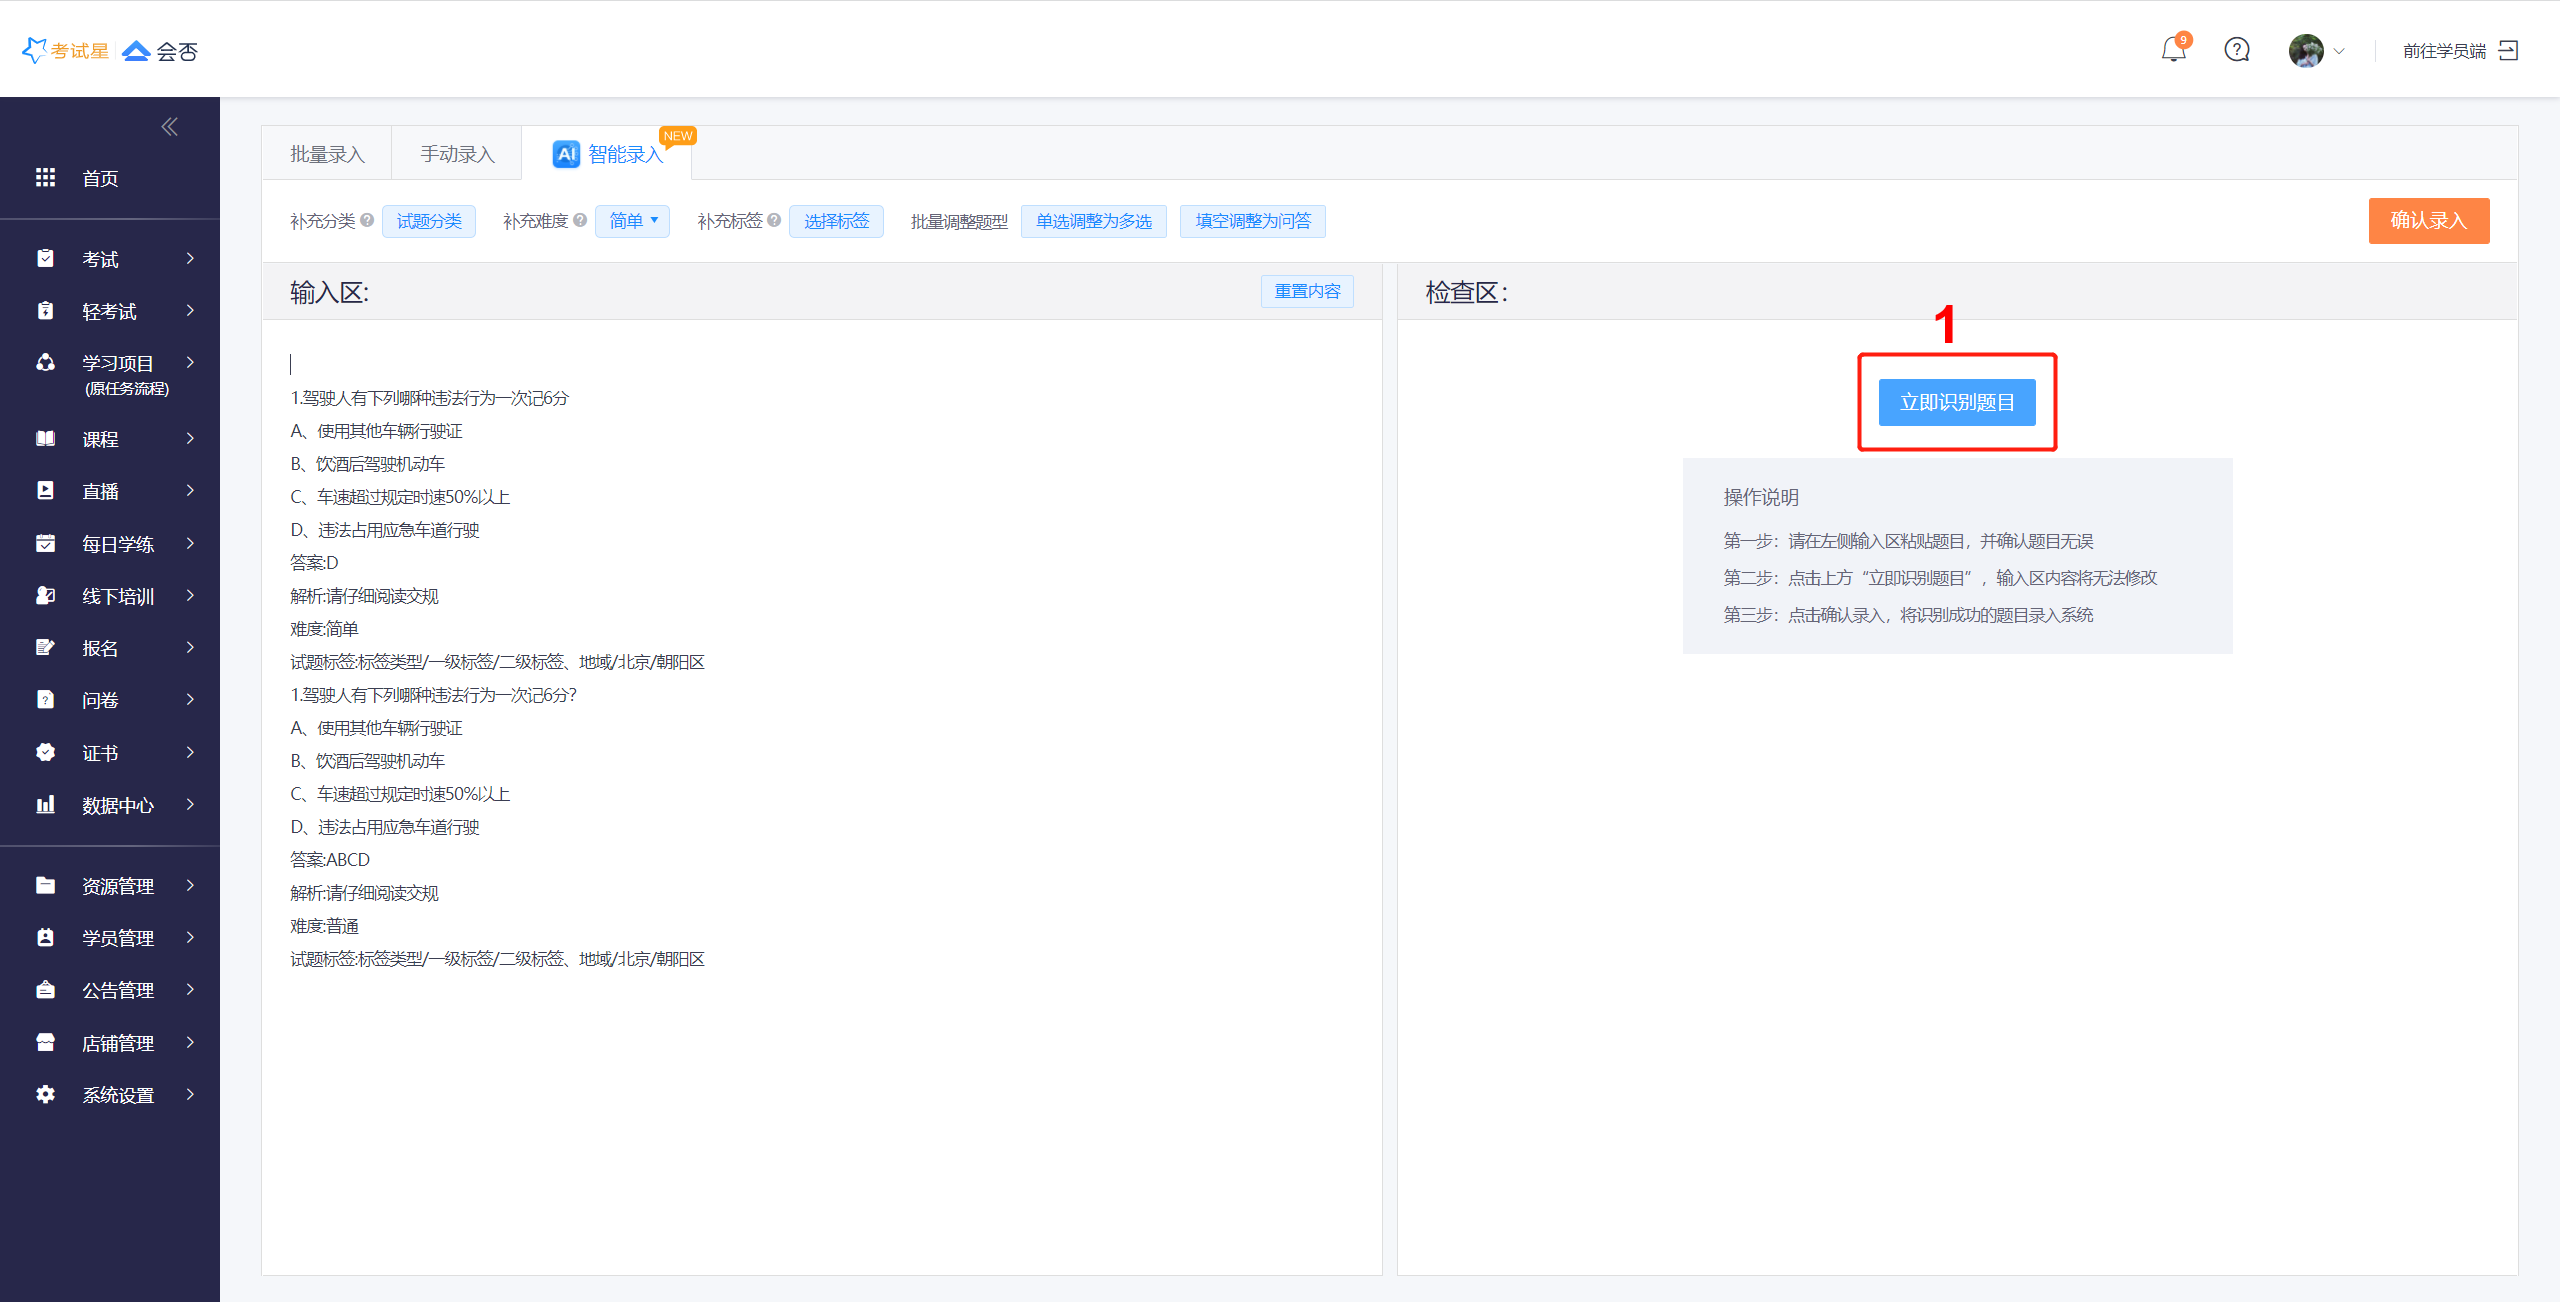Image resolution: width=2560 pixels, height=1302 pixels.
Task: Click the 立即识别题目 button
Action: pos(1956,402)
